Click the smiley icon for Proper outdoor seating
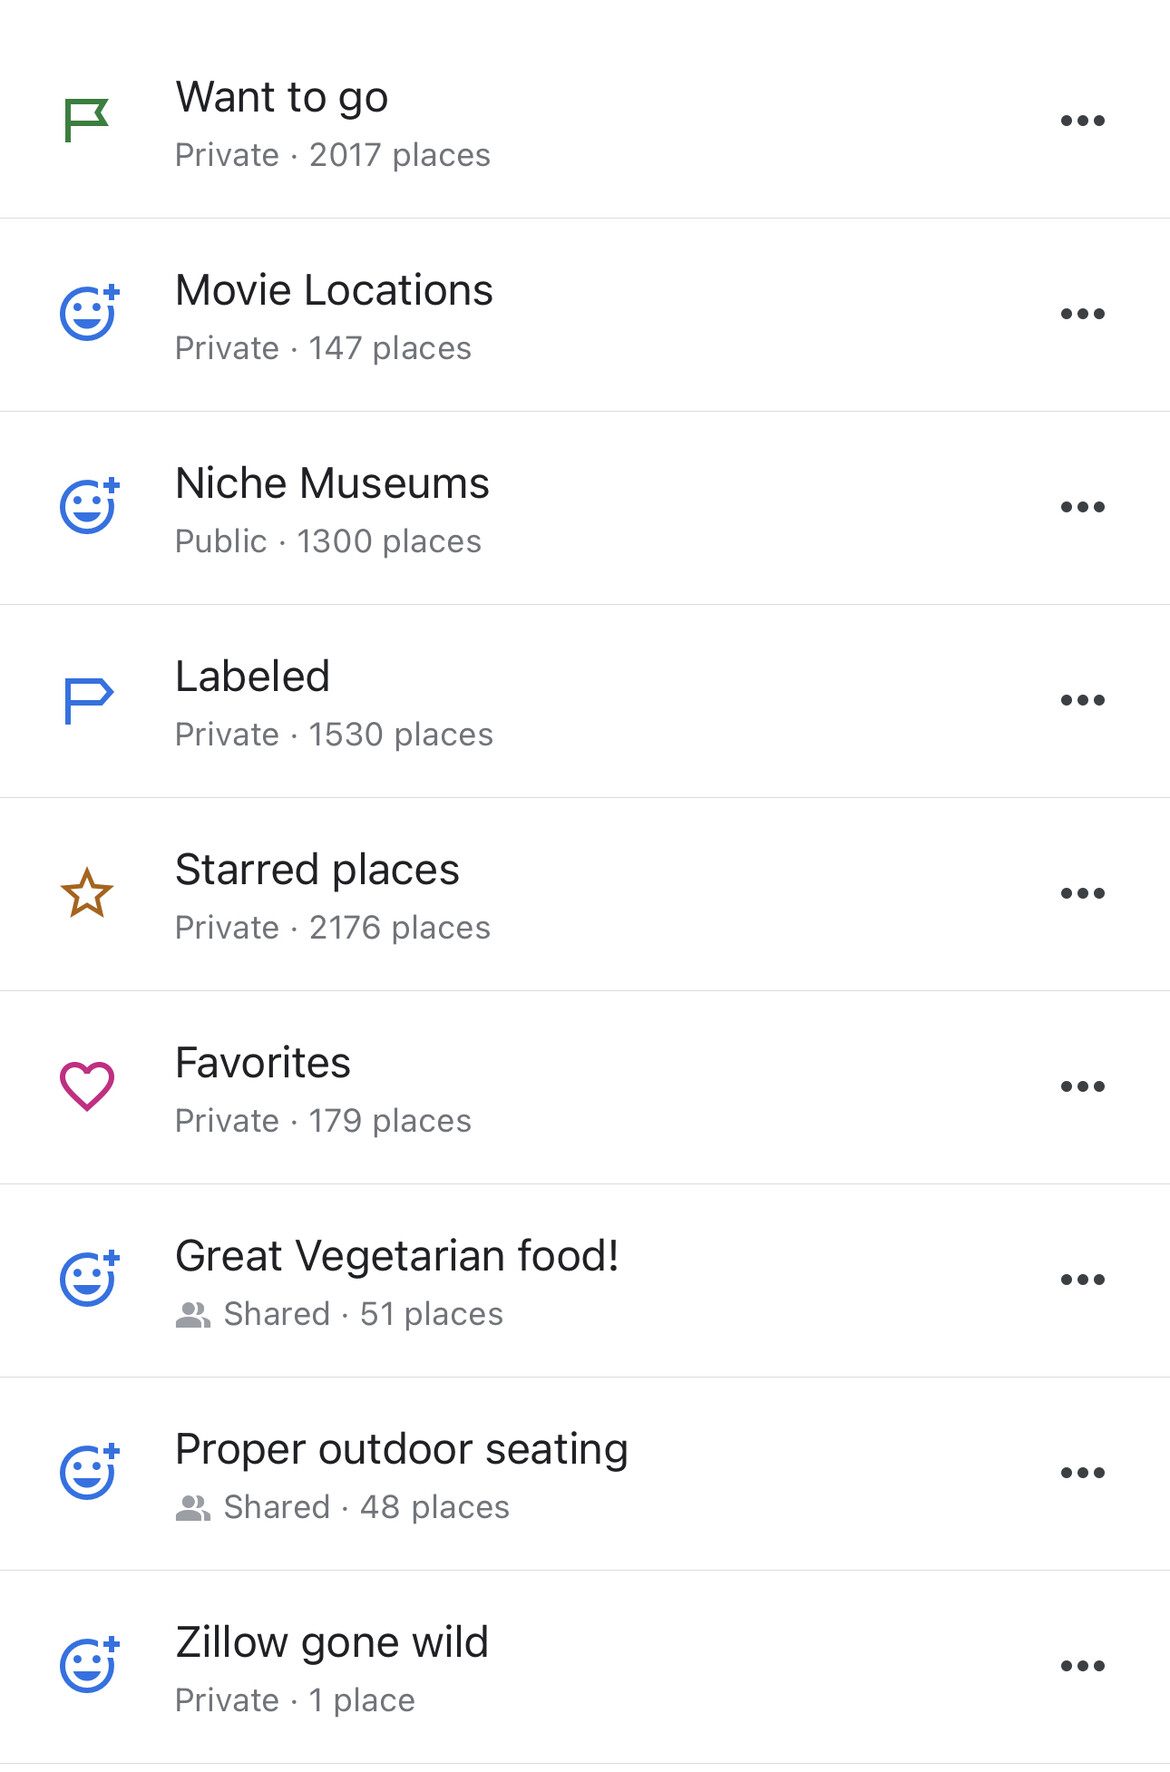The height and width of the screenshot is (1772, 1170). point(89,1472)
